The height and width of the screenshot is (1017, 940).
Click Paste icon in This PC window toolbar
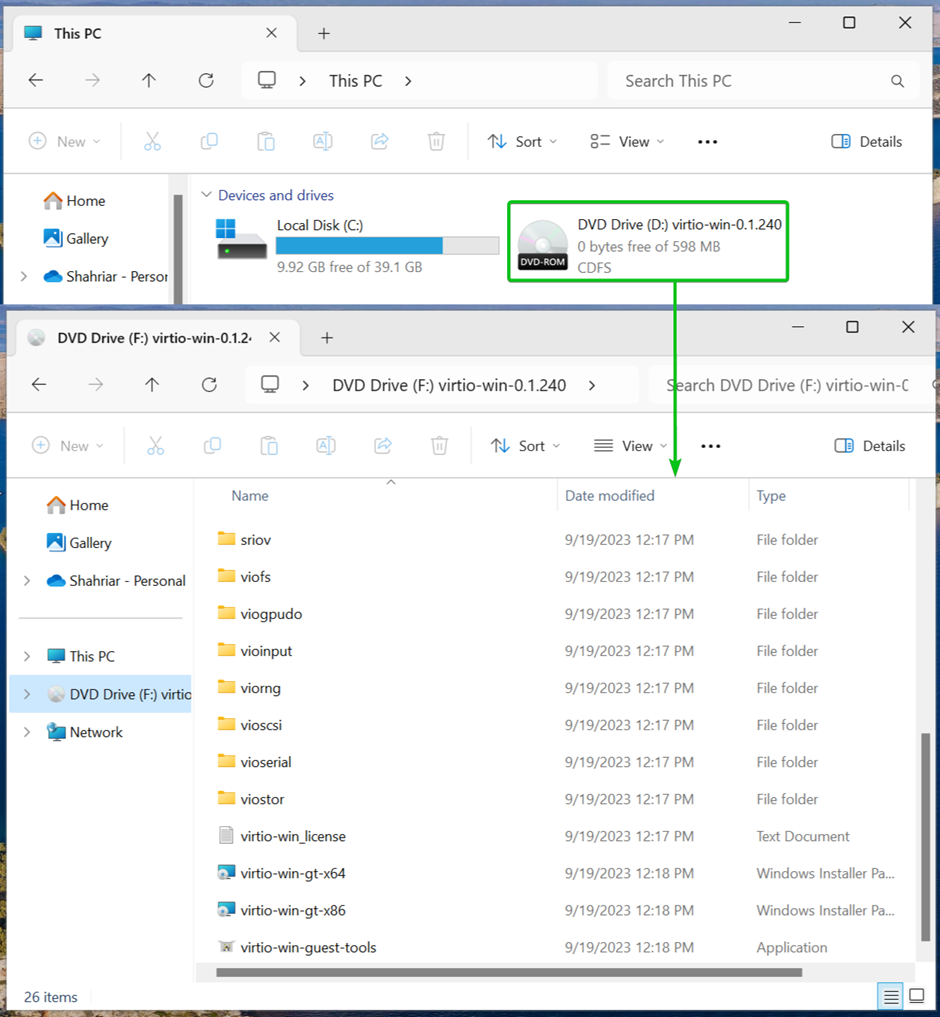point(266,141)
